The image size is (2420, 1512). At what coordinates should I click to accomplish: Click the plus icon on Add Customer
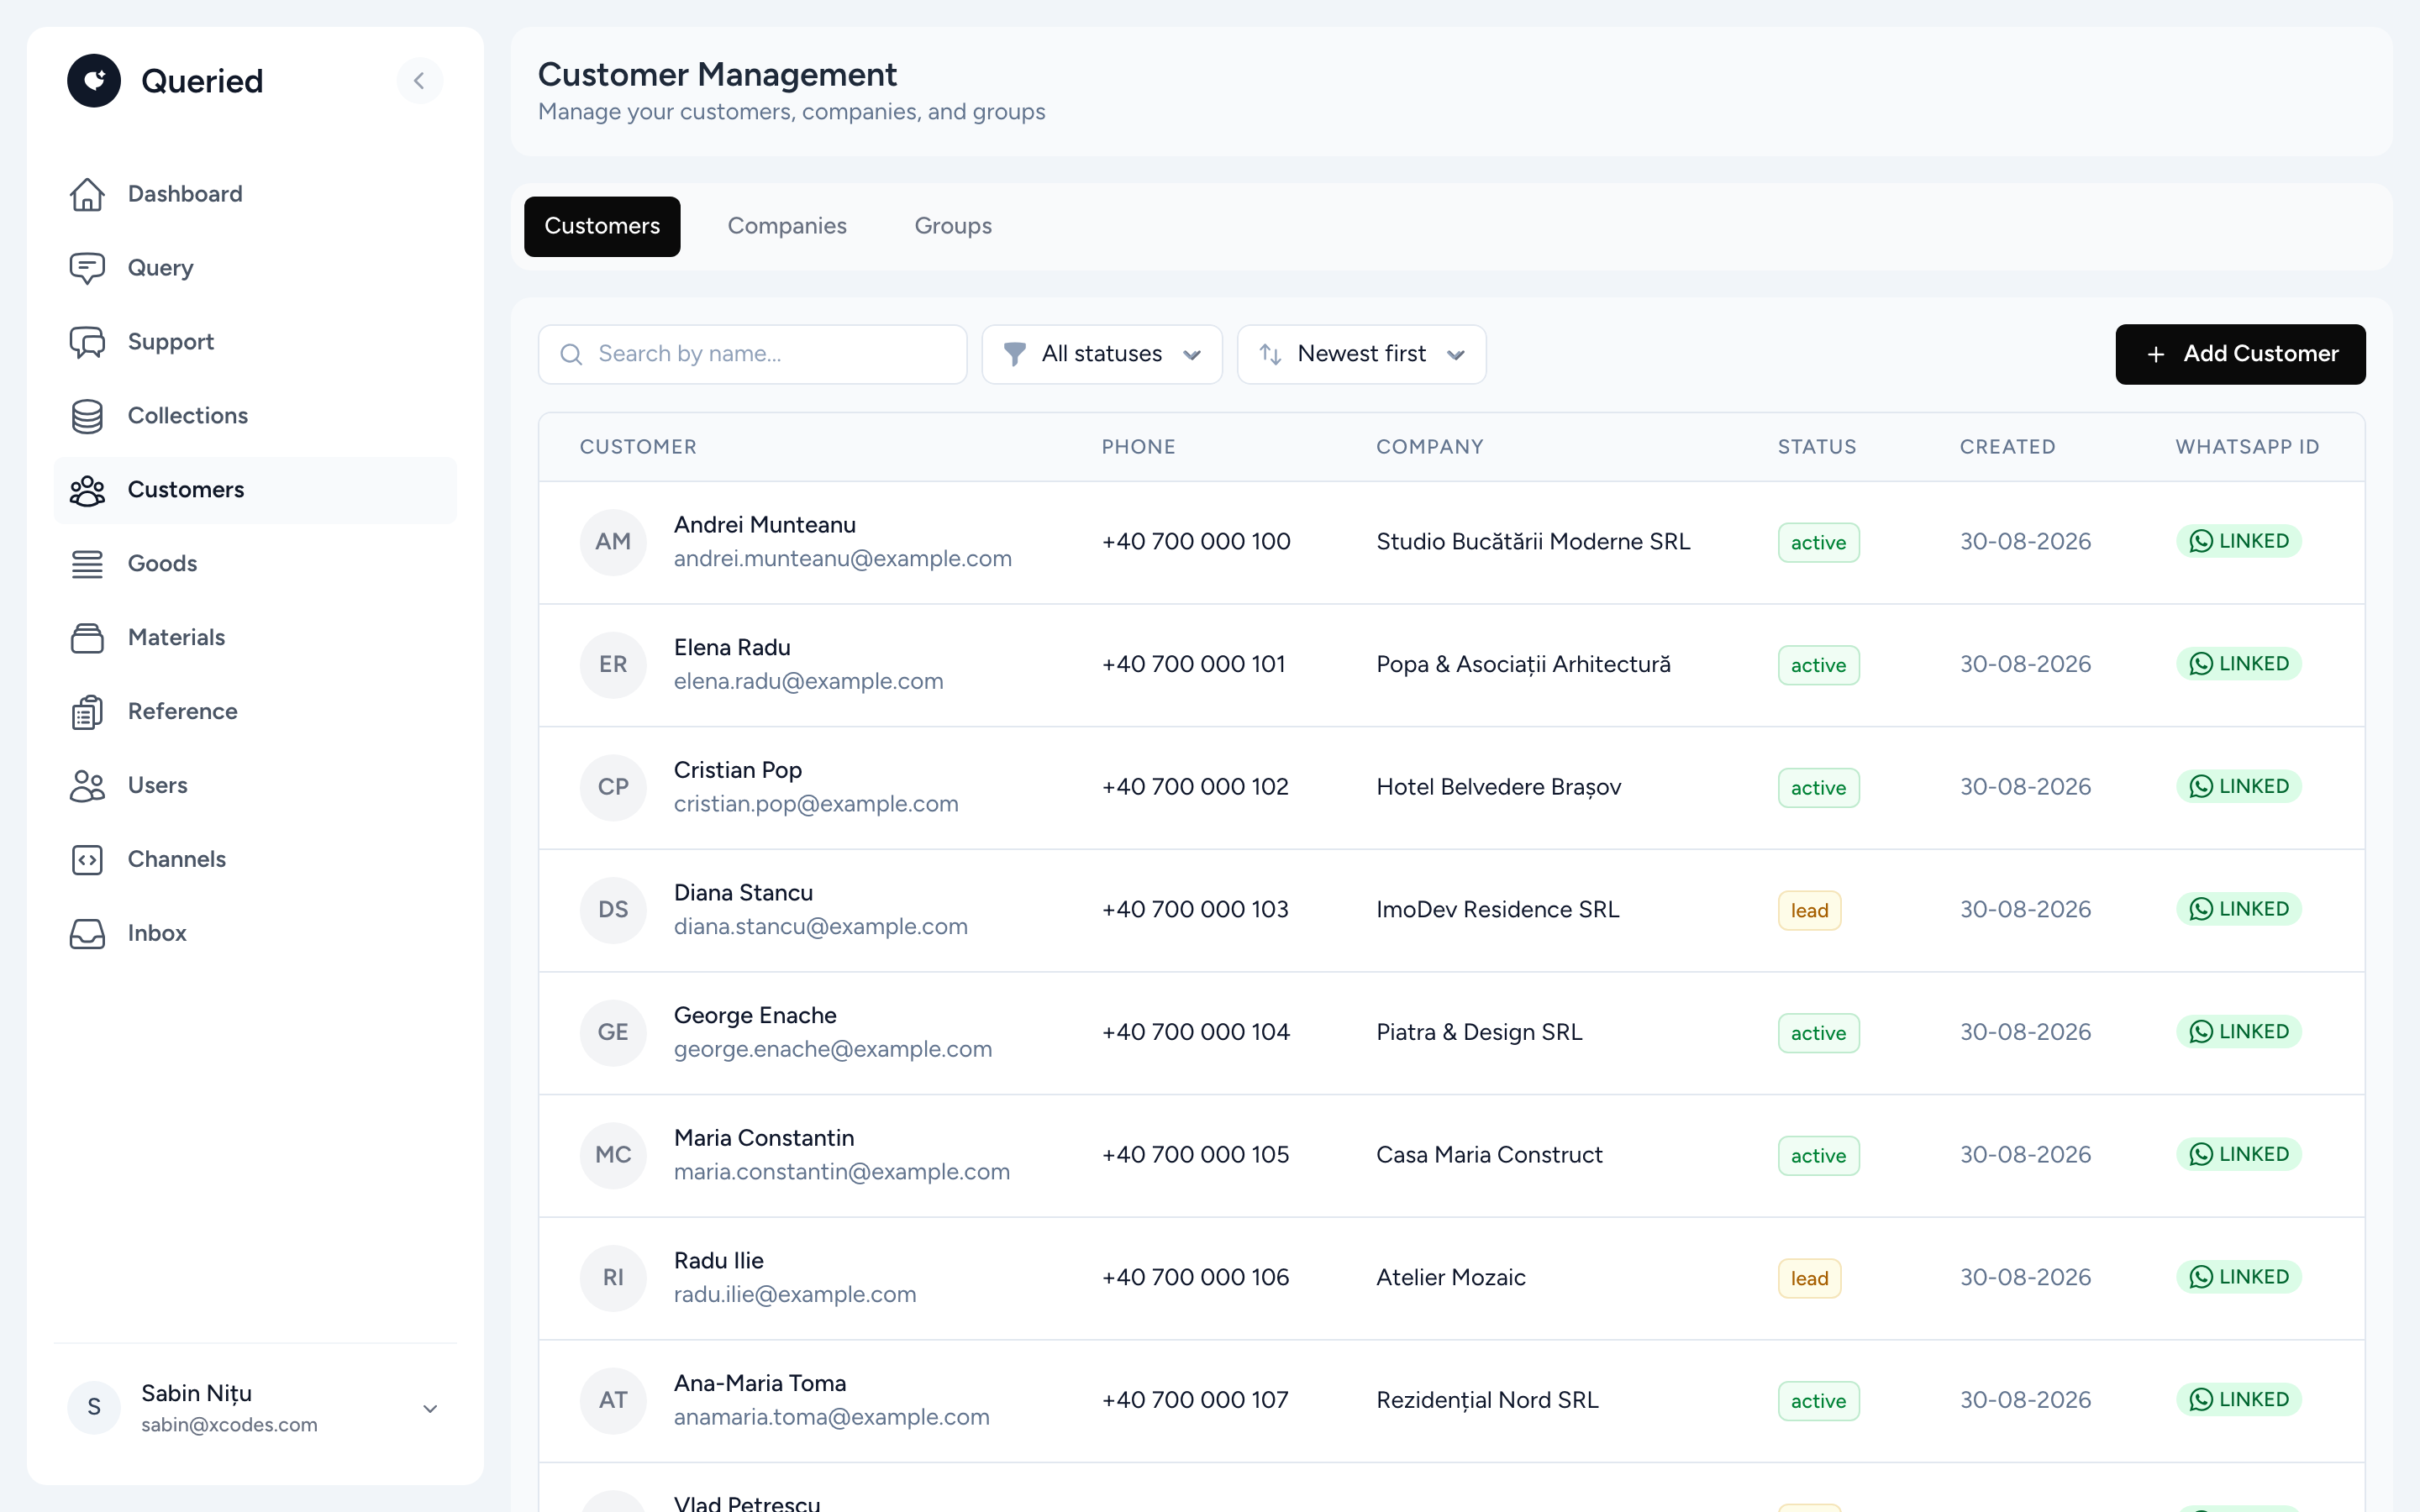point(2156,354)
